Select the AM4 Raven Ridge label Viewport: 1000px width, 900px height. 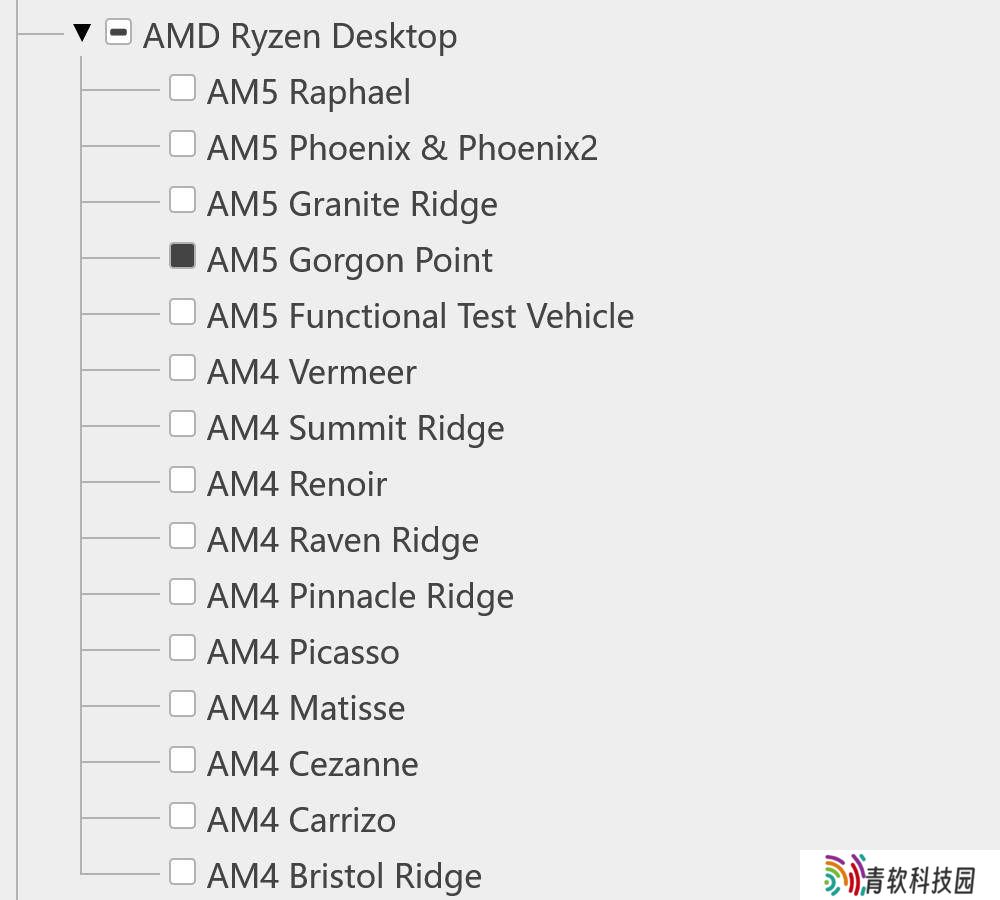click(x=343, y=541)
